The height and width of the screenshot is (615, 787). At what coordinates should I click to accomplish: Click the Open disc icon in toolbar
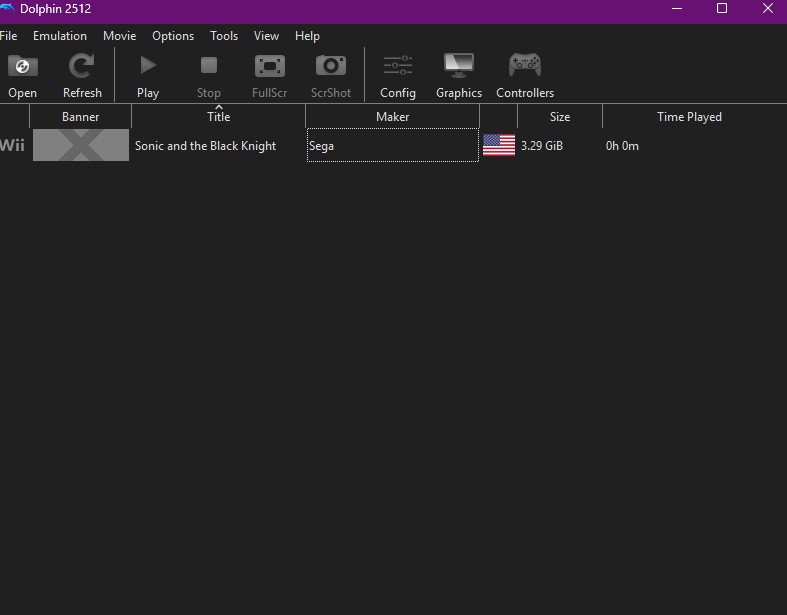[22, 67]
